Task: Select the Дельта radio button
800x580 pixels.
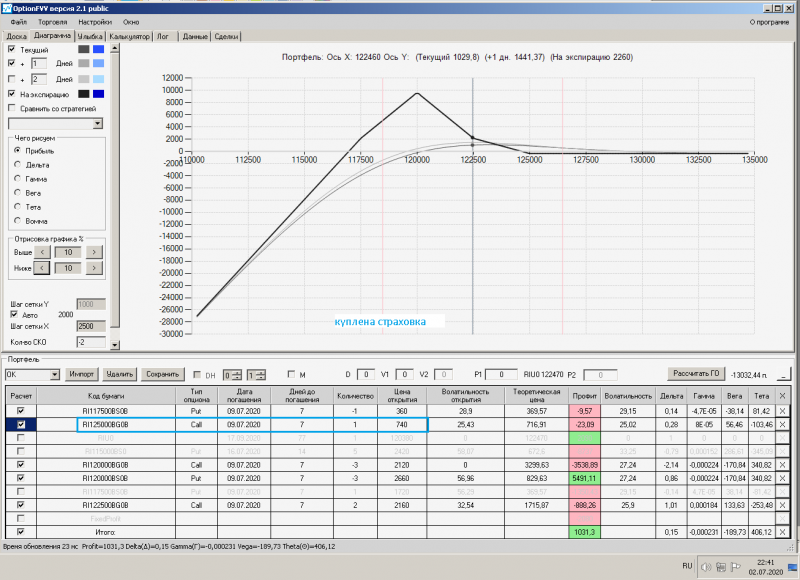Action: [x=18, y=165]
